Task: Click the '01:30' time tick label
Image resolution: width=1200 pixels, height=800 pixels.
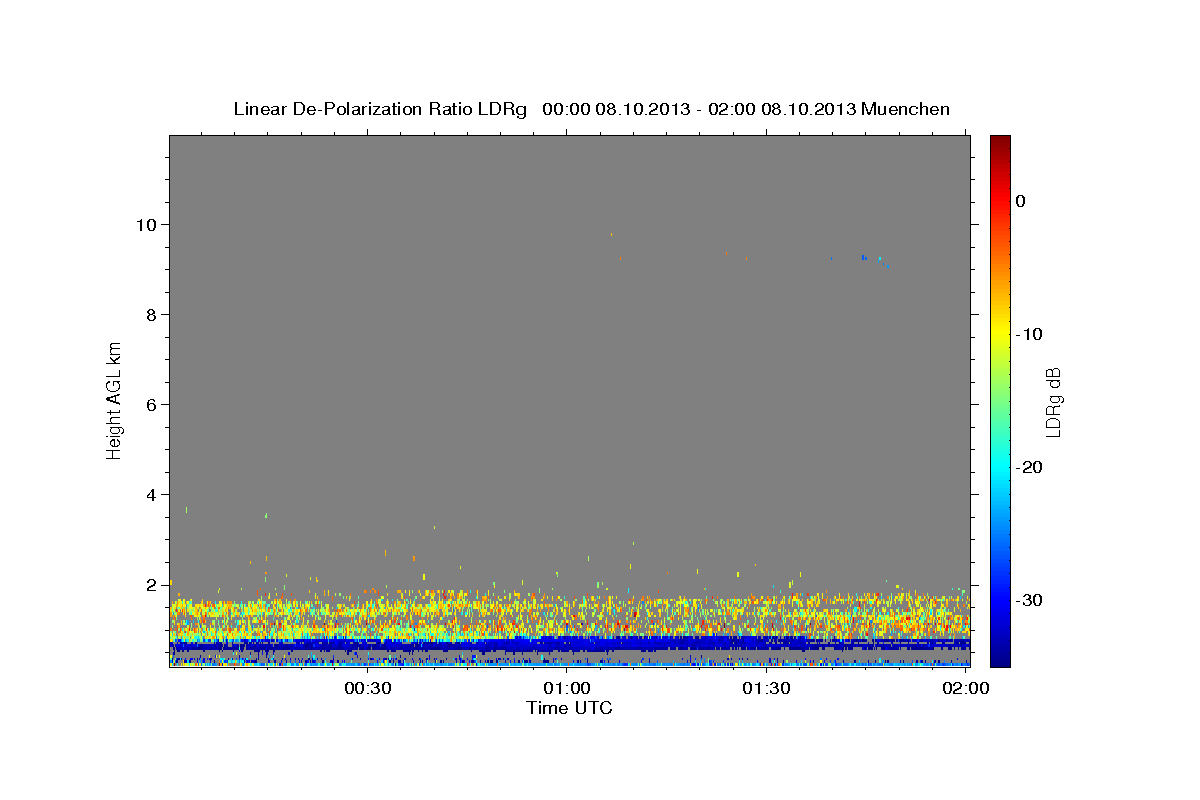Action: coord(766,689)
